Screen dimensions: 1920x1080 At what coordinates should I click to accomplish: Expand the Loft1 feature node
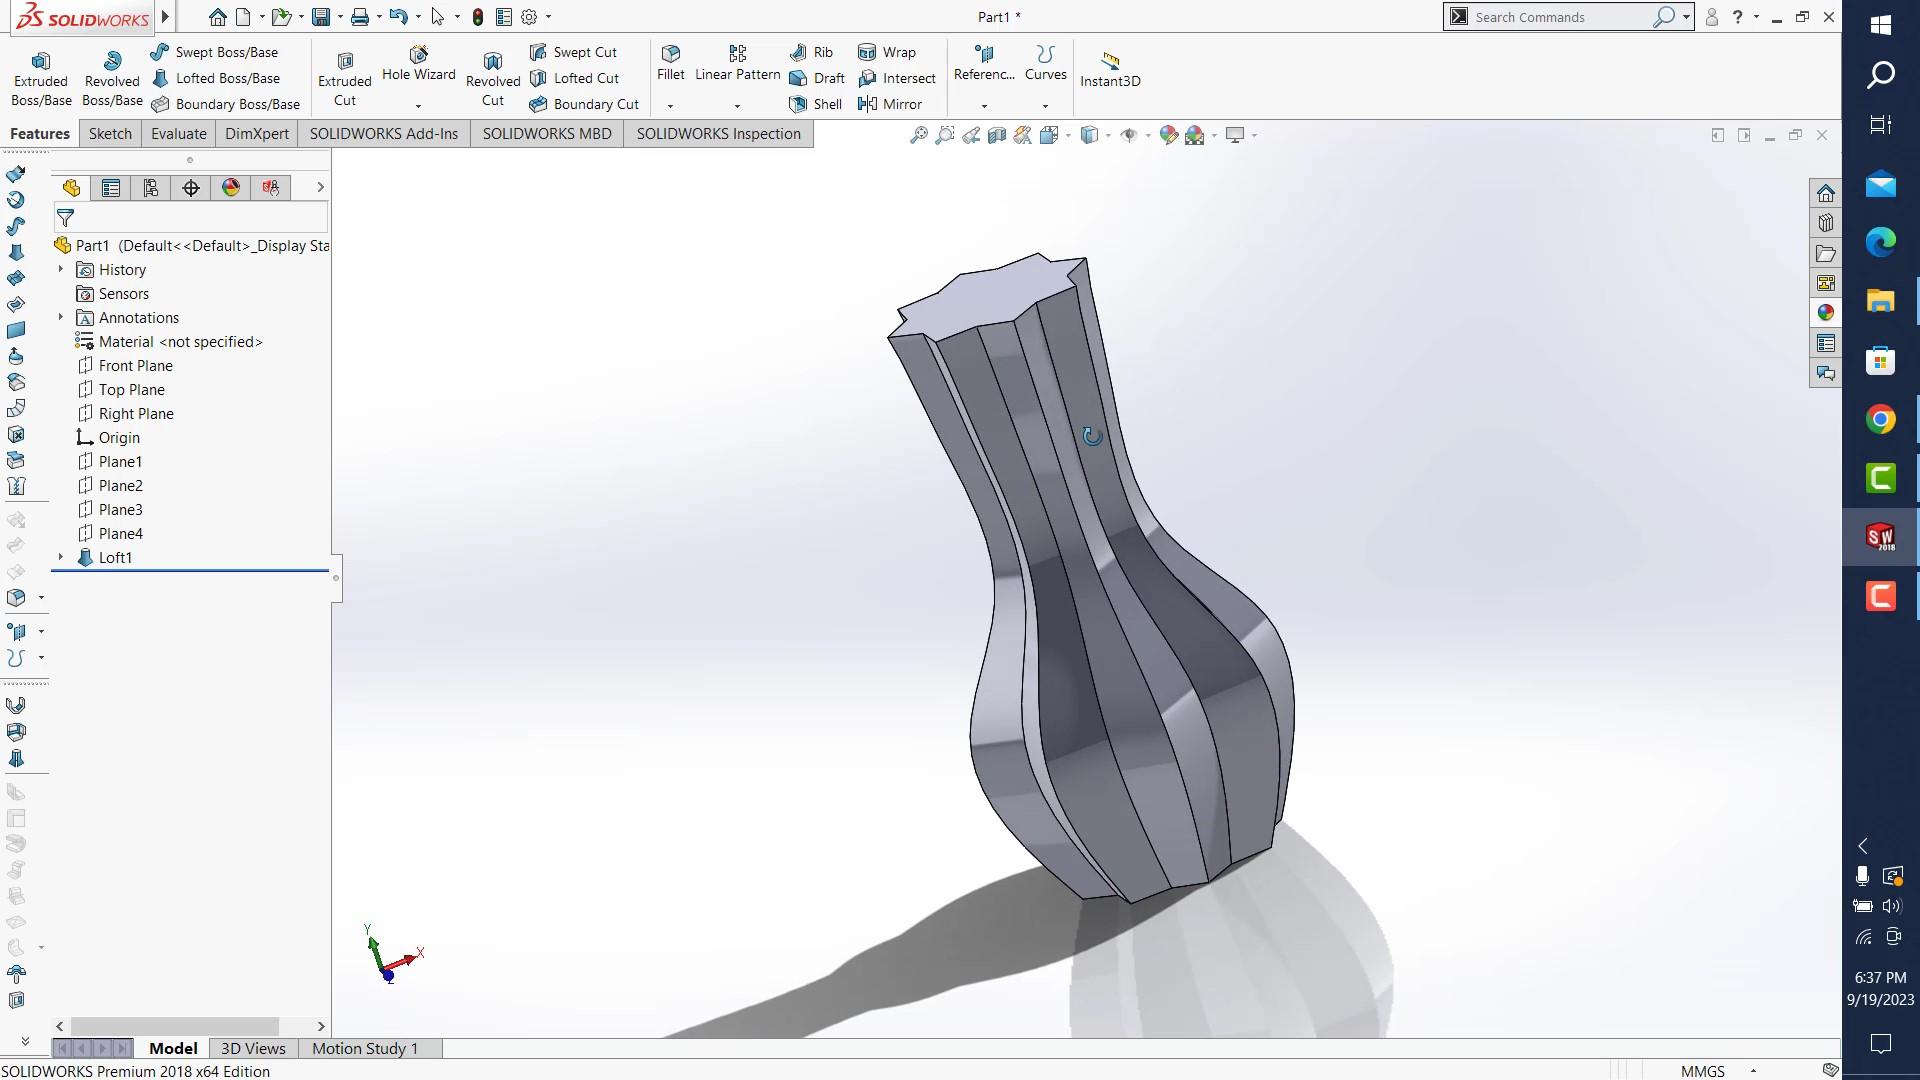pos(61,557)
